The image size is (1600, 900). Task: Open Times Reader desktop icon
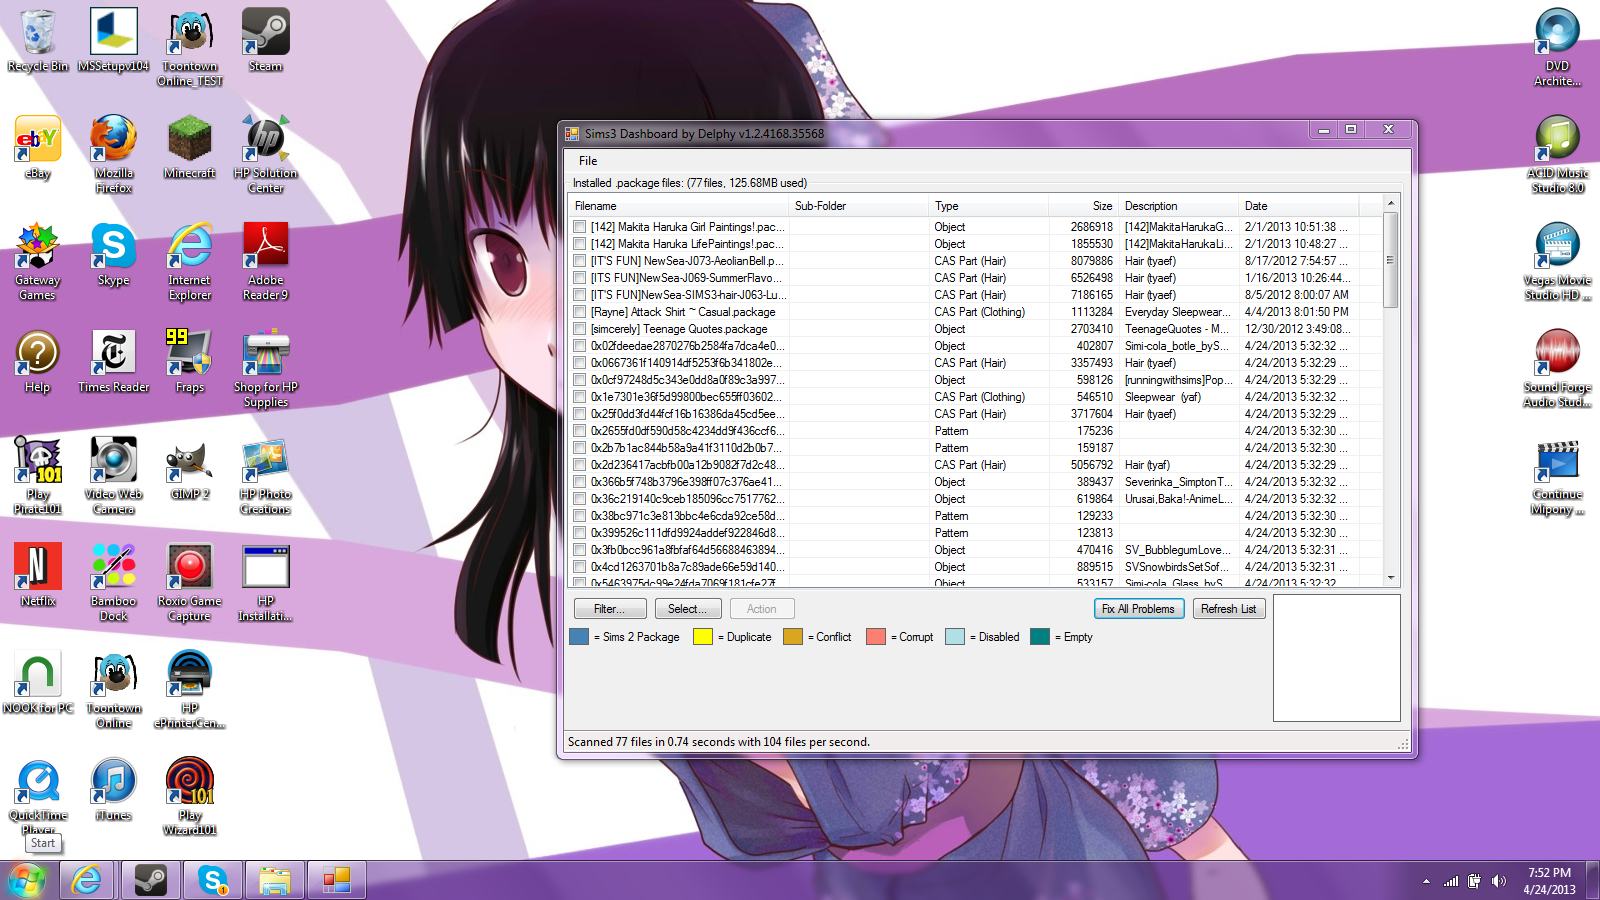(114, 361)
